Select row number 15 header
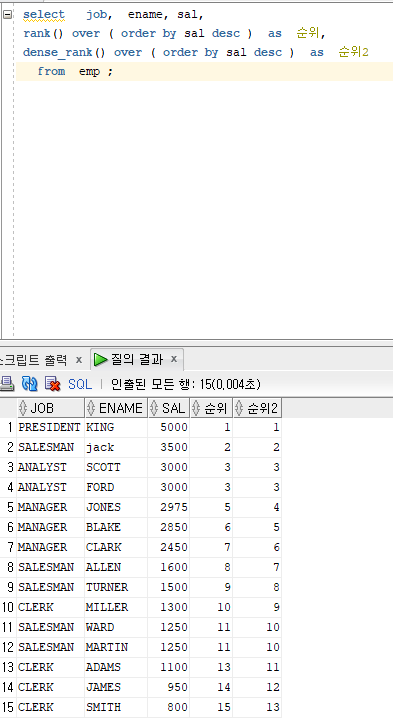The height and width of the screenshot is (721, 393). [x=8, y=707]
